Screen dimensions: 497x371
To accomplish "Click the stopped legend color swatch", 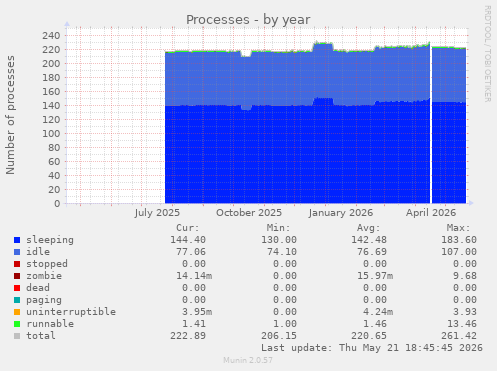I will 17,264.
